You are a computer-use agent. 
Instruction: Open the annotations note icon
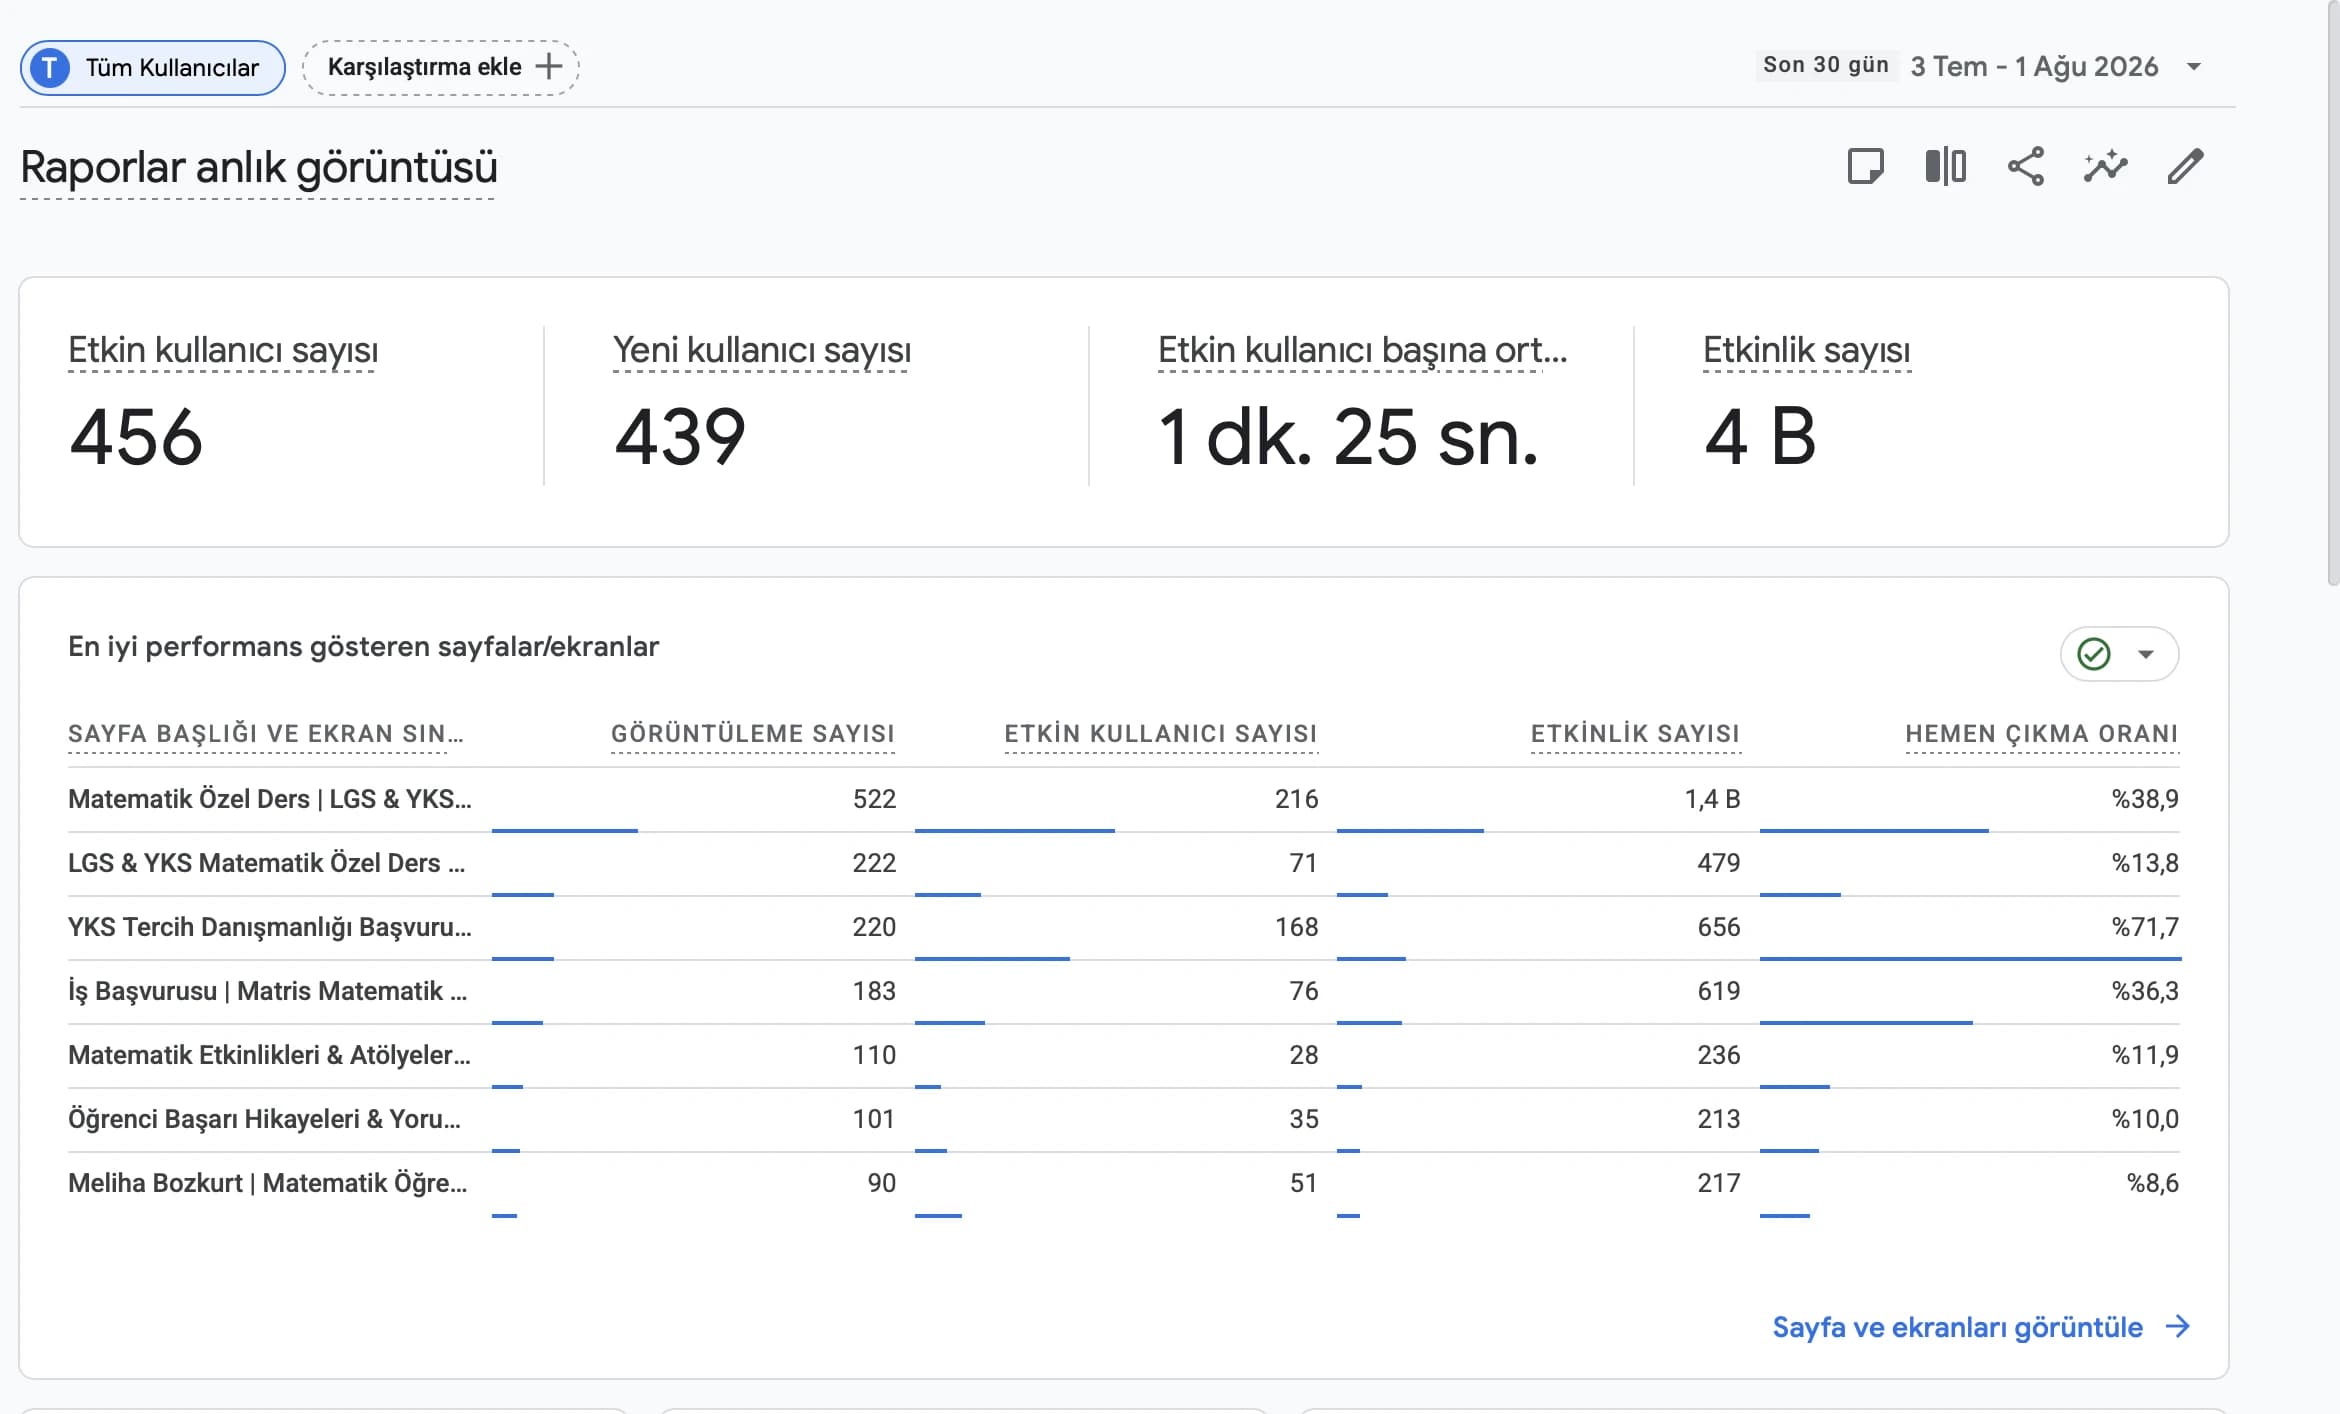tap(1865, 166)
